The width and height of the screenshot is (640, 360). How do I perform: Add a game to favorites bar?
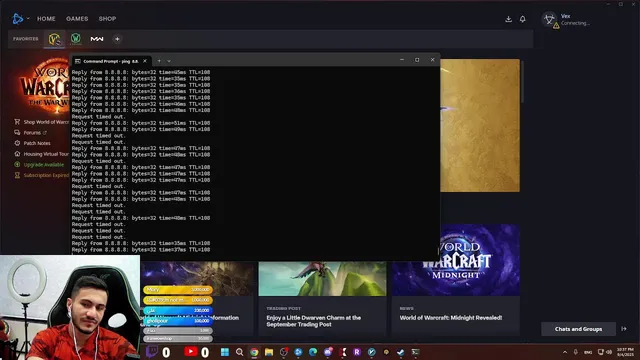point(117,39)
